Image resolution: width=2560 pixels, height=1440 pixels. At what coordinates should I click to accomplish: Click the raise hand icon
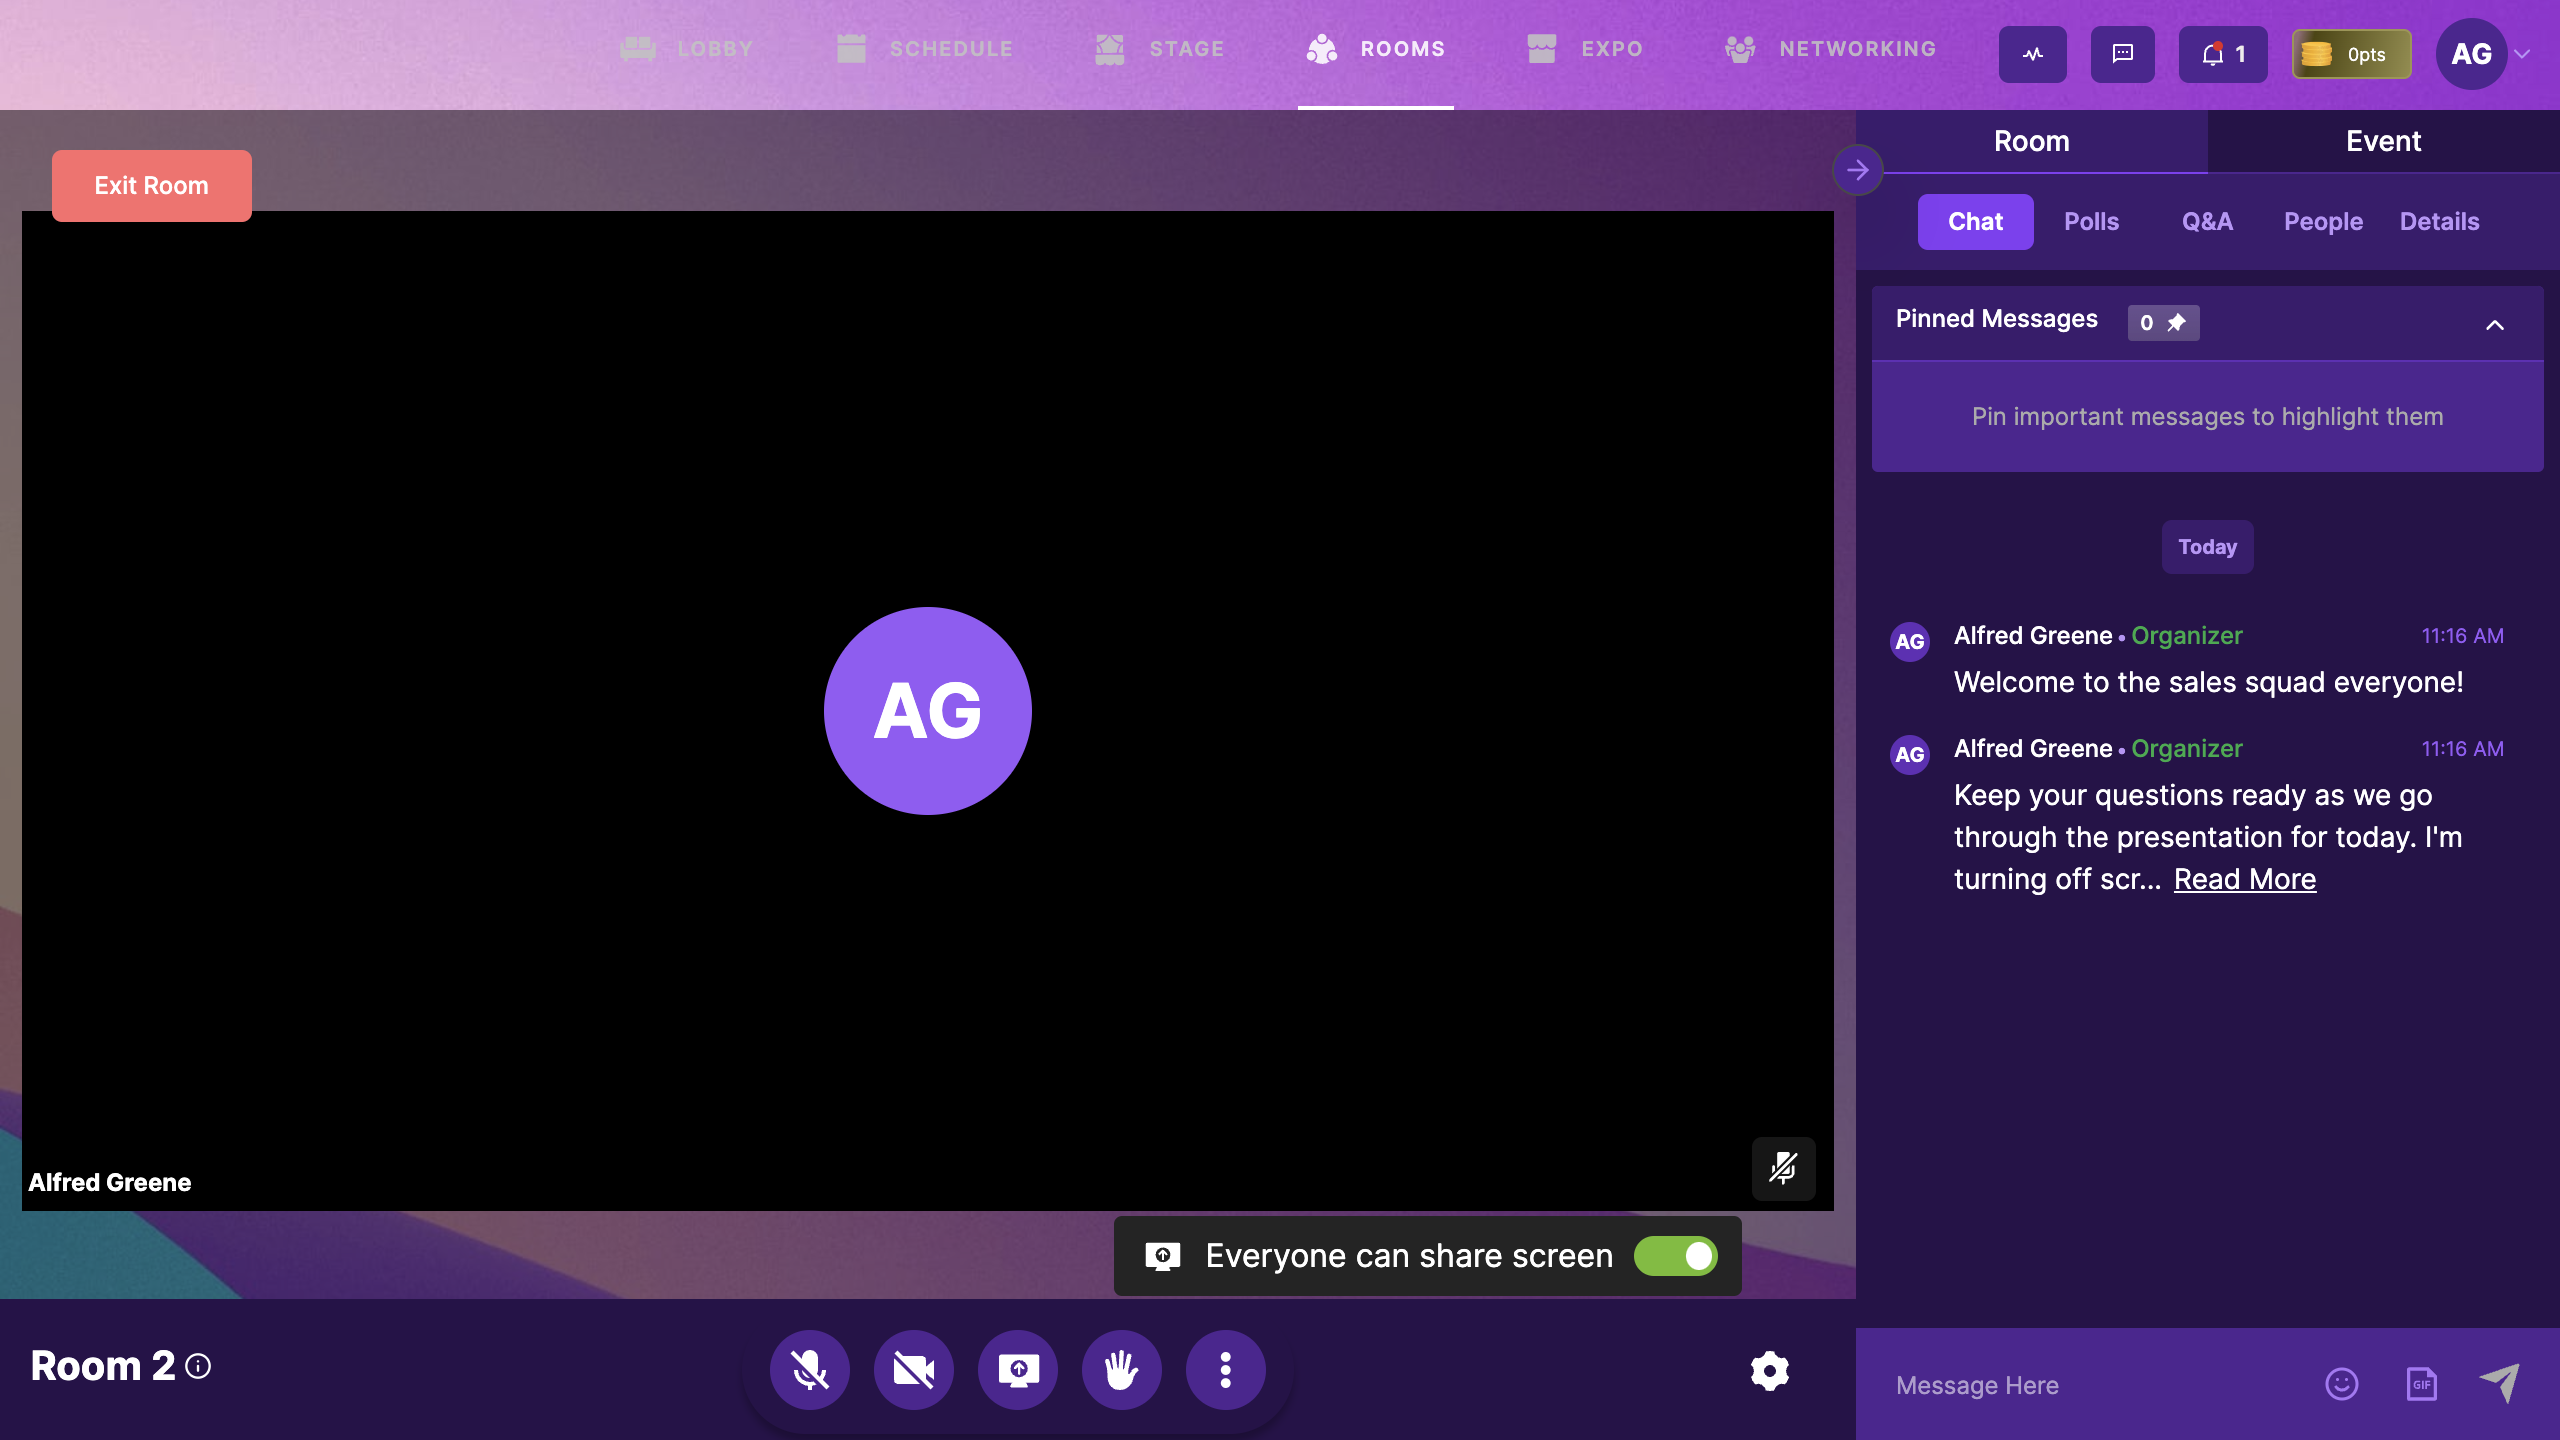point(1121,1370)
